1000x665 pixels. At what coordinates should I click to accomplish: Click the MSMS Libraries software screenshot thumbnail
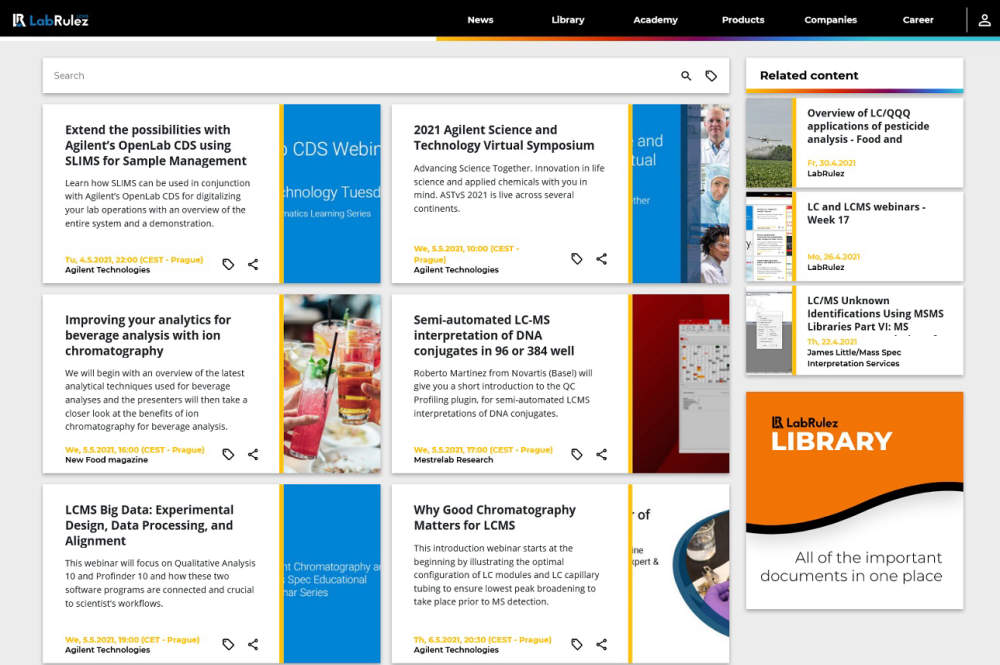pyautogui.click(x=768, y=330)
